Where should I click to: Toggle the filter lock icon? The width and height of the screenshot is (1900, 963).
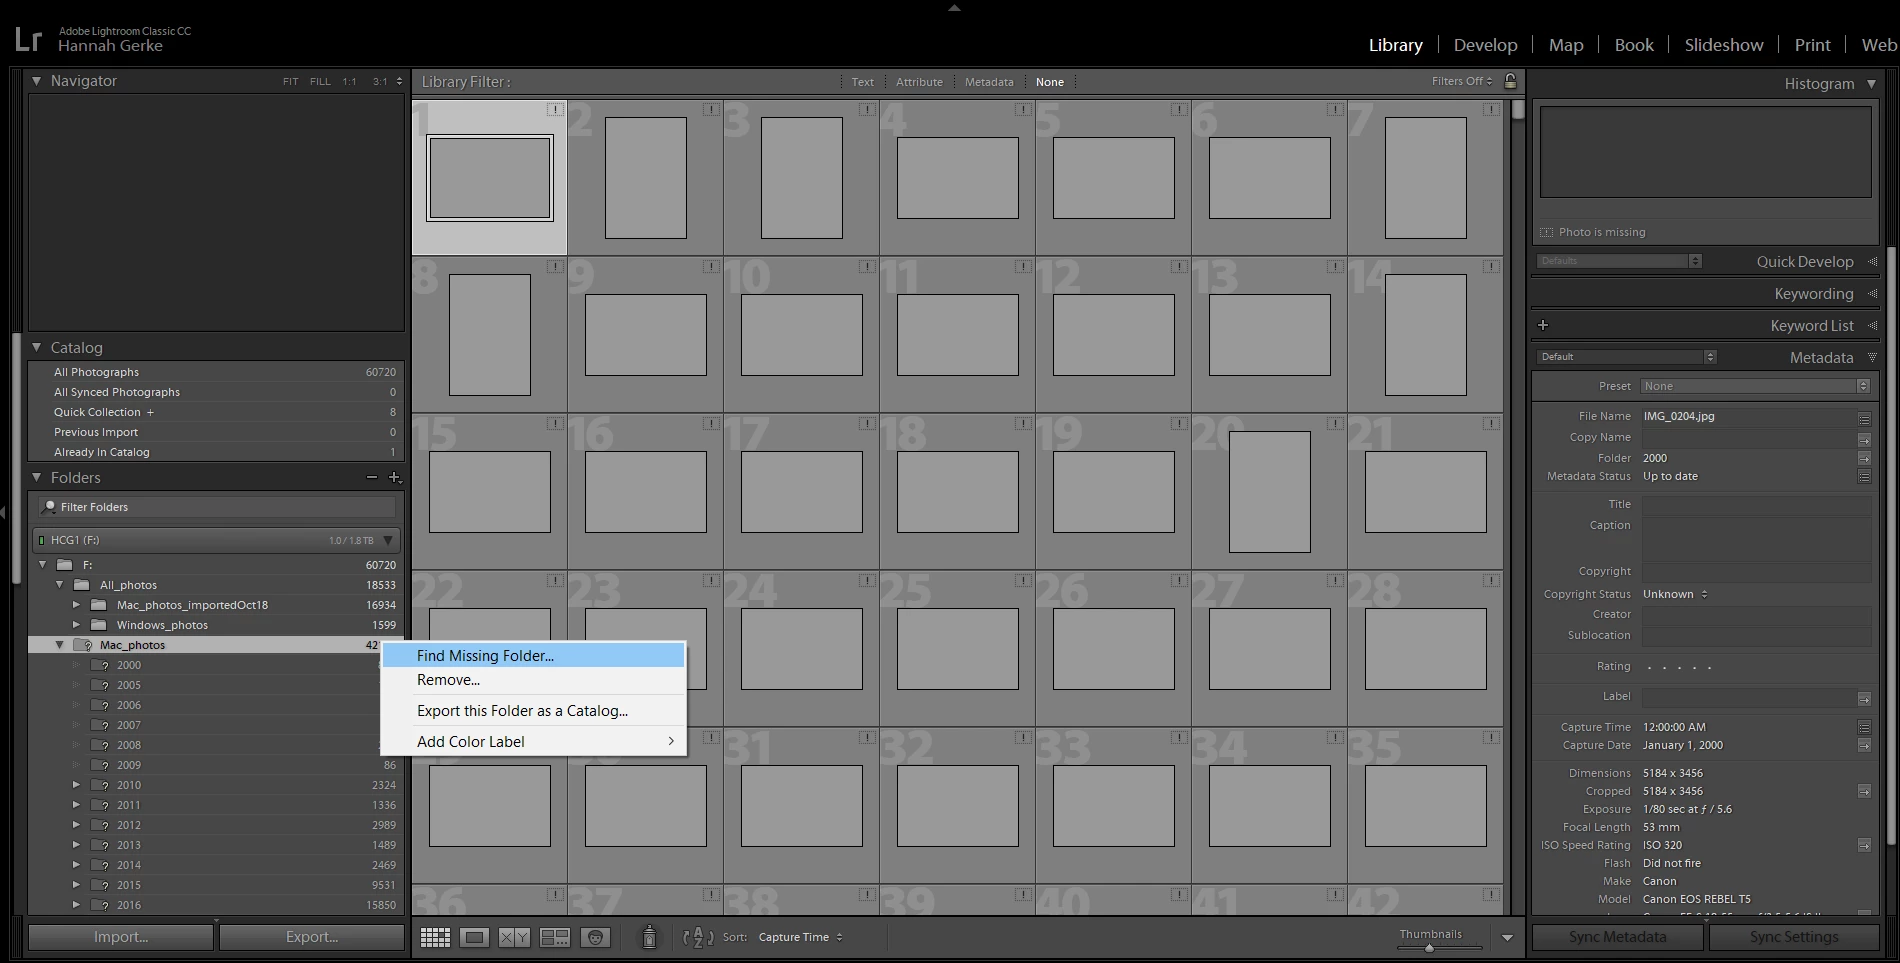click(1510, 81)
